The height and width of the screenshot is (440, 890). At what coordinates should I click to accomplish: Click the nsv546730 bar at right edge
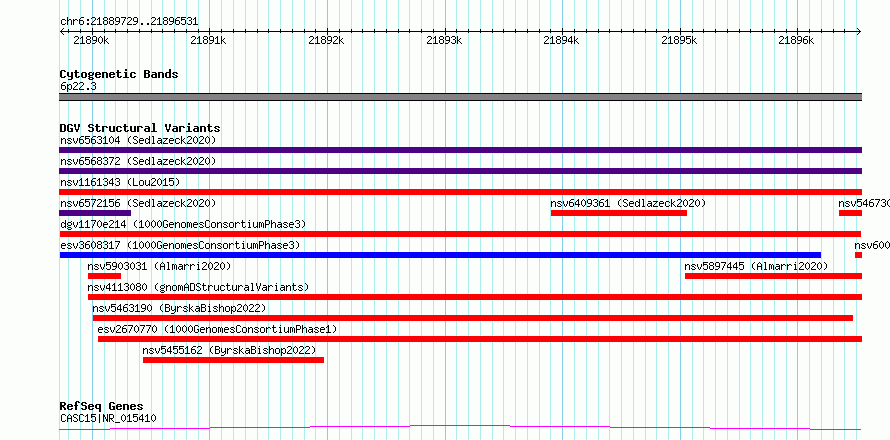point(850,213)
